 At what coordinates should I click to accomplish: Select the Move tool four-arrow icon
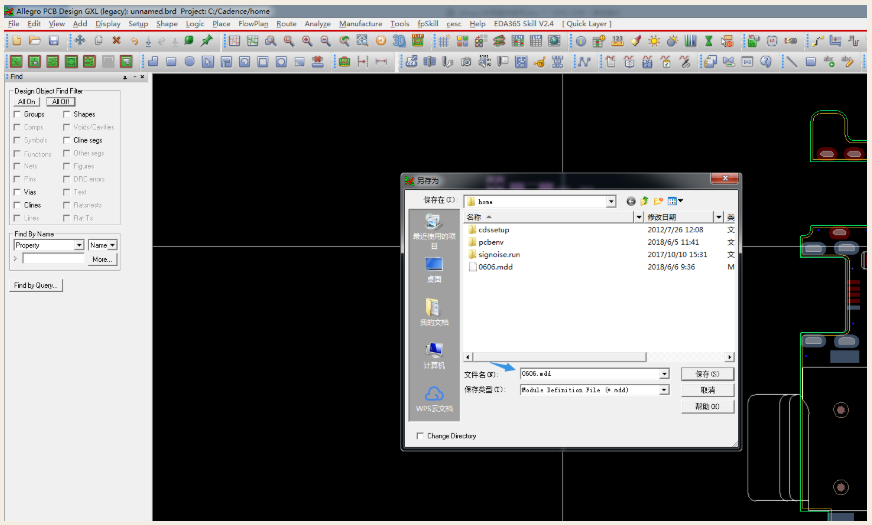80,41
